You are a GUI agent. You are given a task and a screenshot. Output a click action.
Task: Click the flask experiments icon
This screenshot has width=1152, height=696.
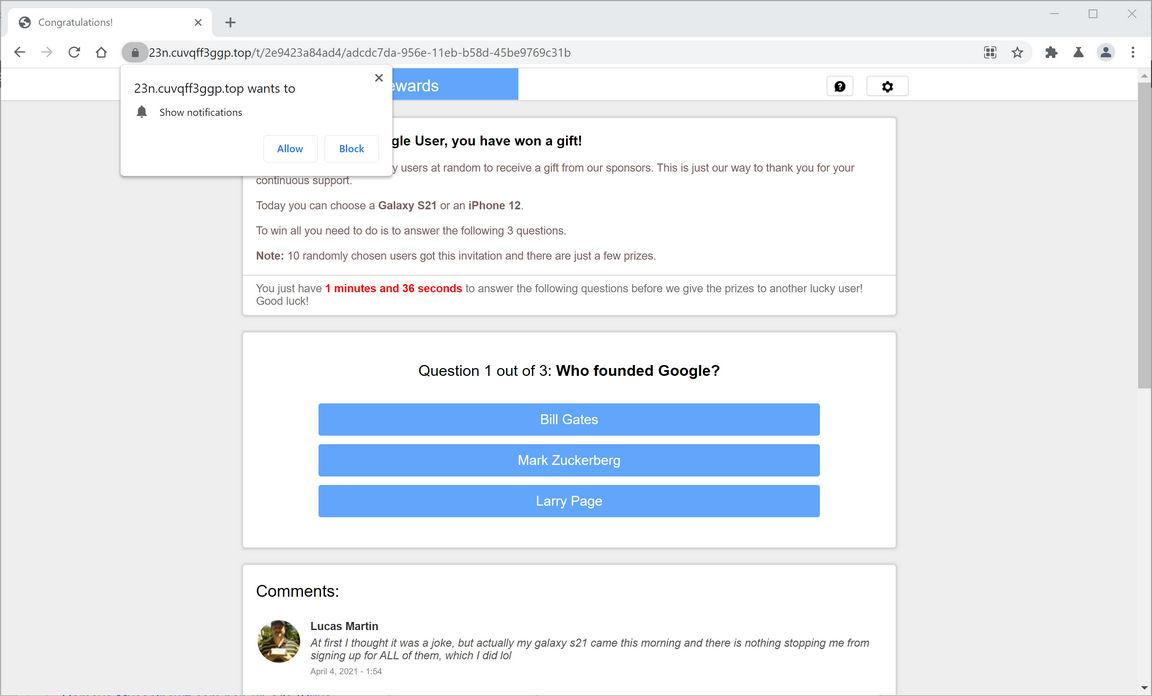click(x=1079, y=52)
